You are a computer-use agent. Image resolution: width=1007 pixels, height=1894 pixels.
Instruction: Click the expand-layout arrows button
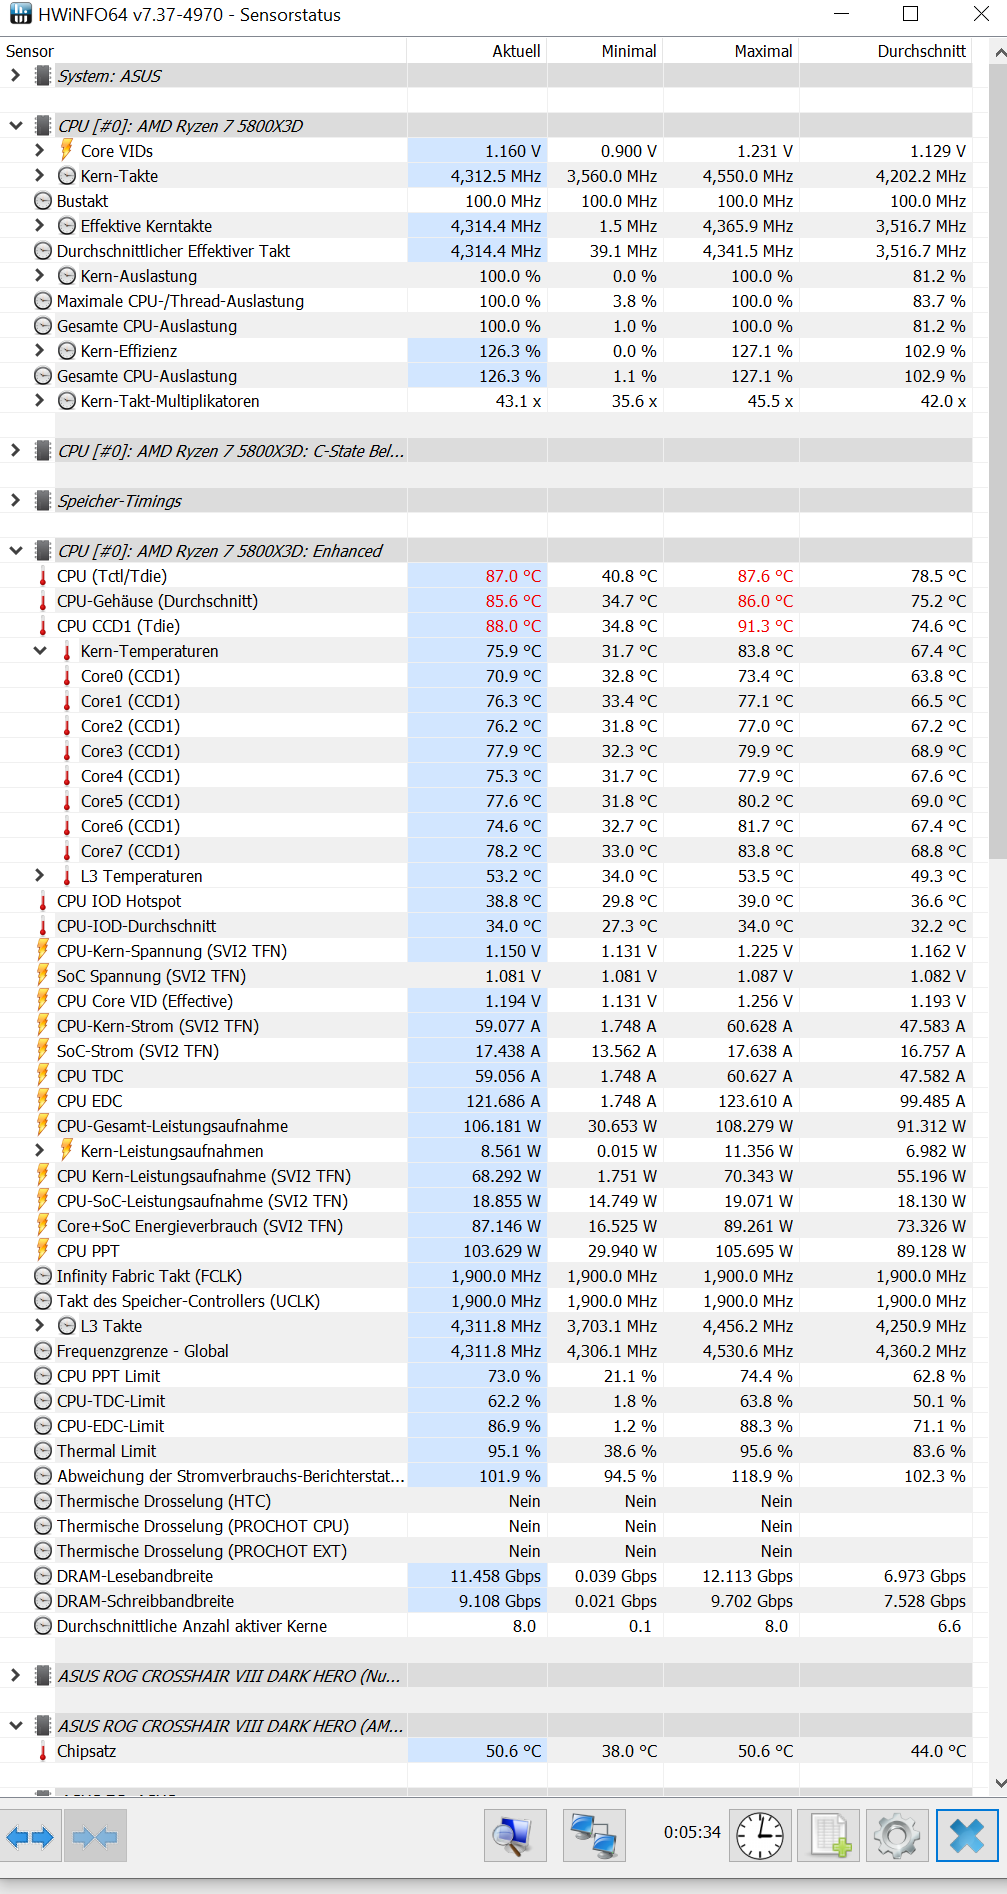click(30, 1836)
